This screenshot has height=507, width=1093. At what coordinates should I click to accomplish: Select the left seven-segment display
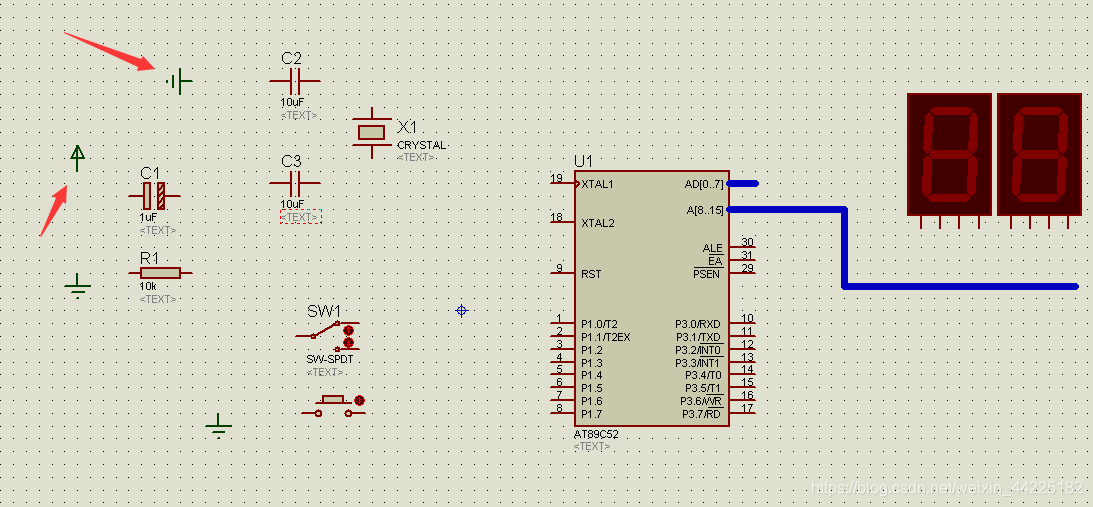point(949,160)
